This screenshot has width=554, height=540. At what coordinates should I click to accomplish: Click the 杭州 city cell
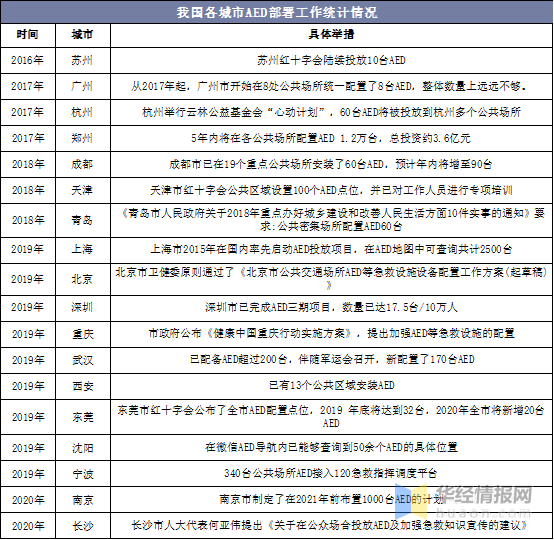[x=82, y=112]
